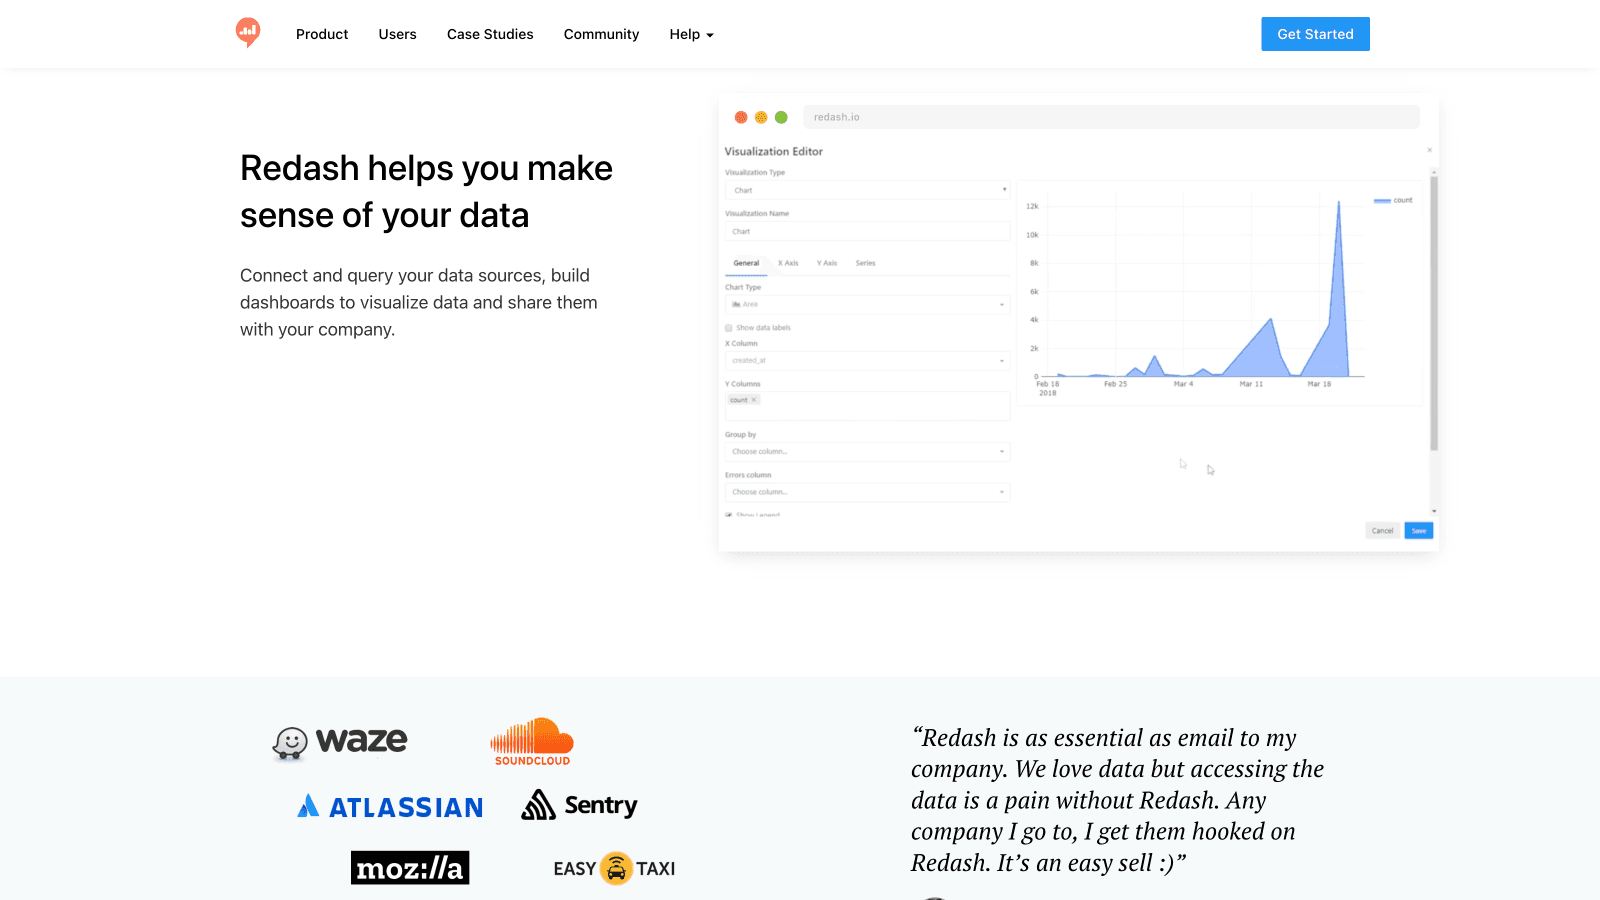This screenshot has width=1600, height=900.
Task: Click the Atlassian logo
Action: 390,807
